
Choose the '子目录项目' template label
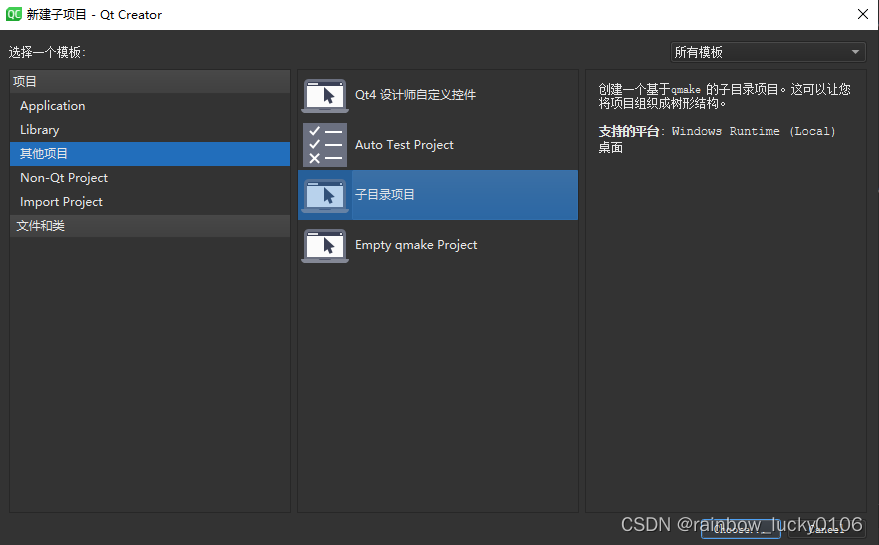pos(385,195)
